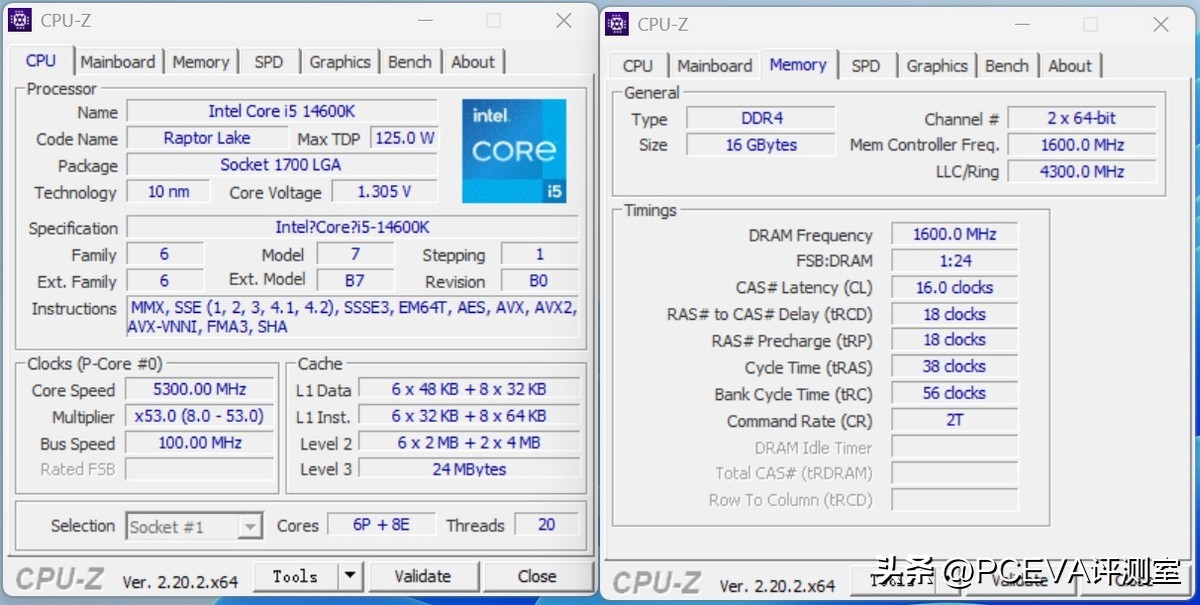
Task: Switch to SPD tab in left window
Action: click(x=268, y=62)
